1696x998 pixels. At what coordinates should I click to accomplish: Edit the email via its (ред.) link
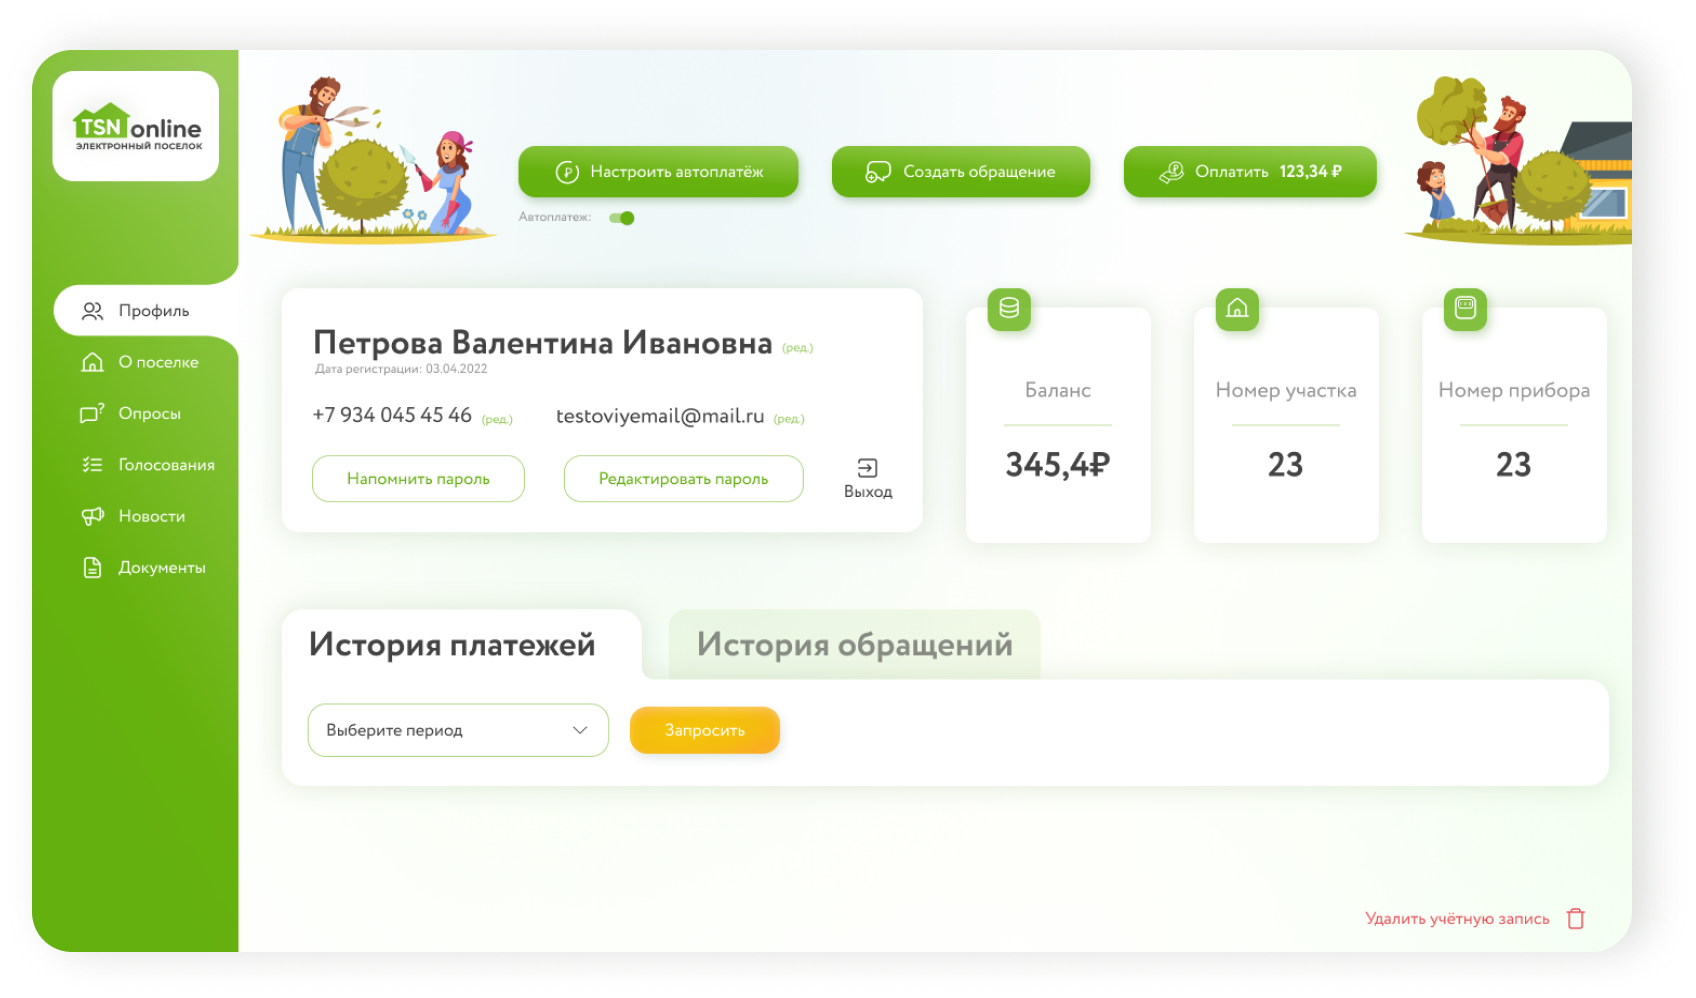coord(789,419)
